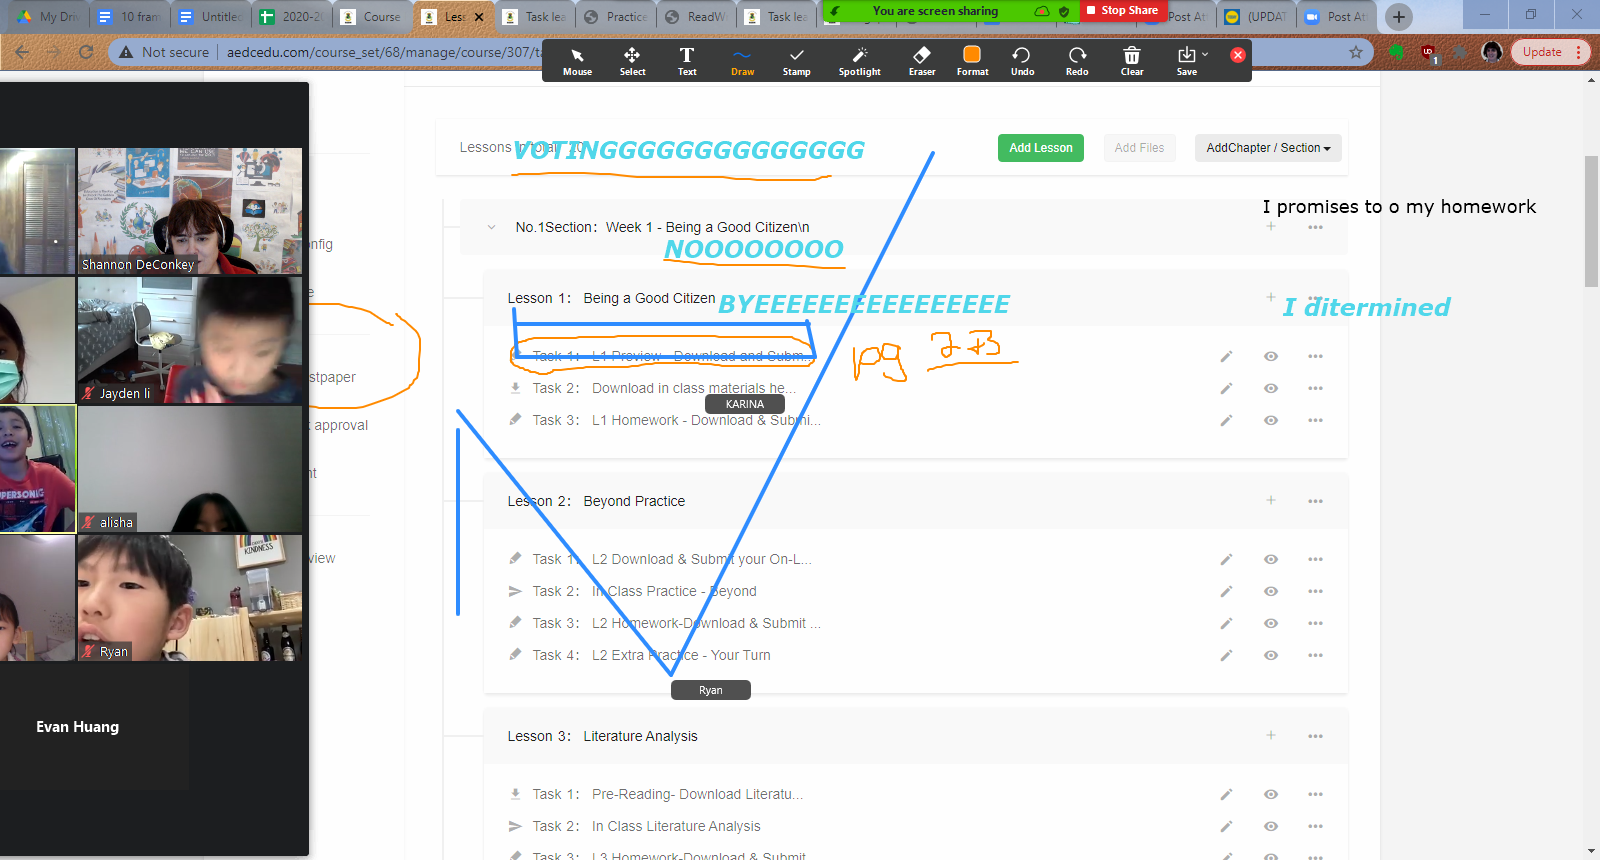This screenshot has width=1600, height=860.
Task: Switch to the ReadW browser tab
Action: pyautogui.click(x=696, y=16)
